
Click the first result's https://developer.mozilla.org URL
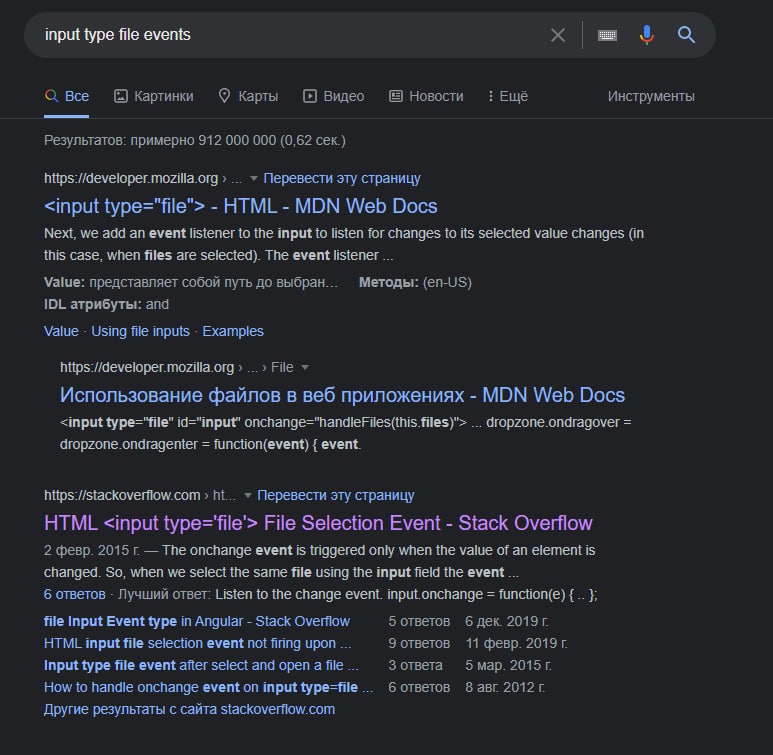(x=131, y=178)
